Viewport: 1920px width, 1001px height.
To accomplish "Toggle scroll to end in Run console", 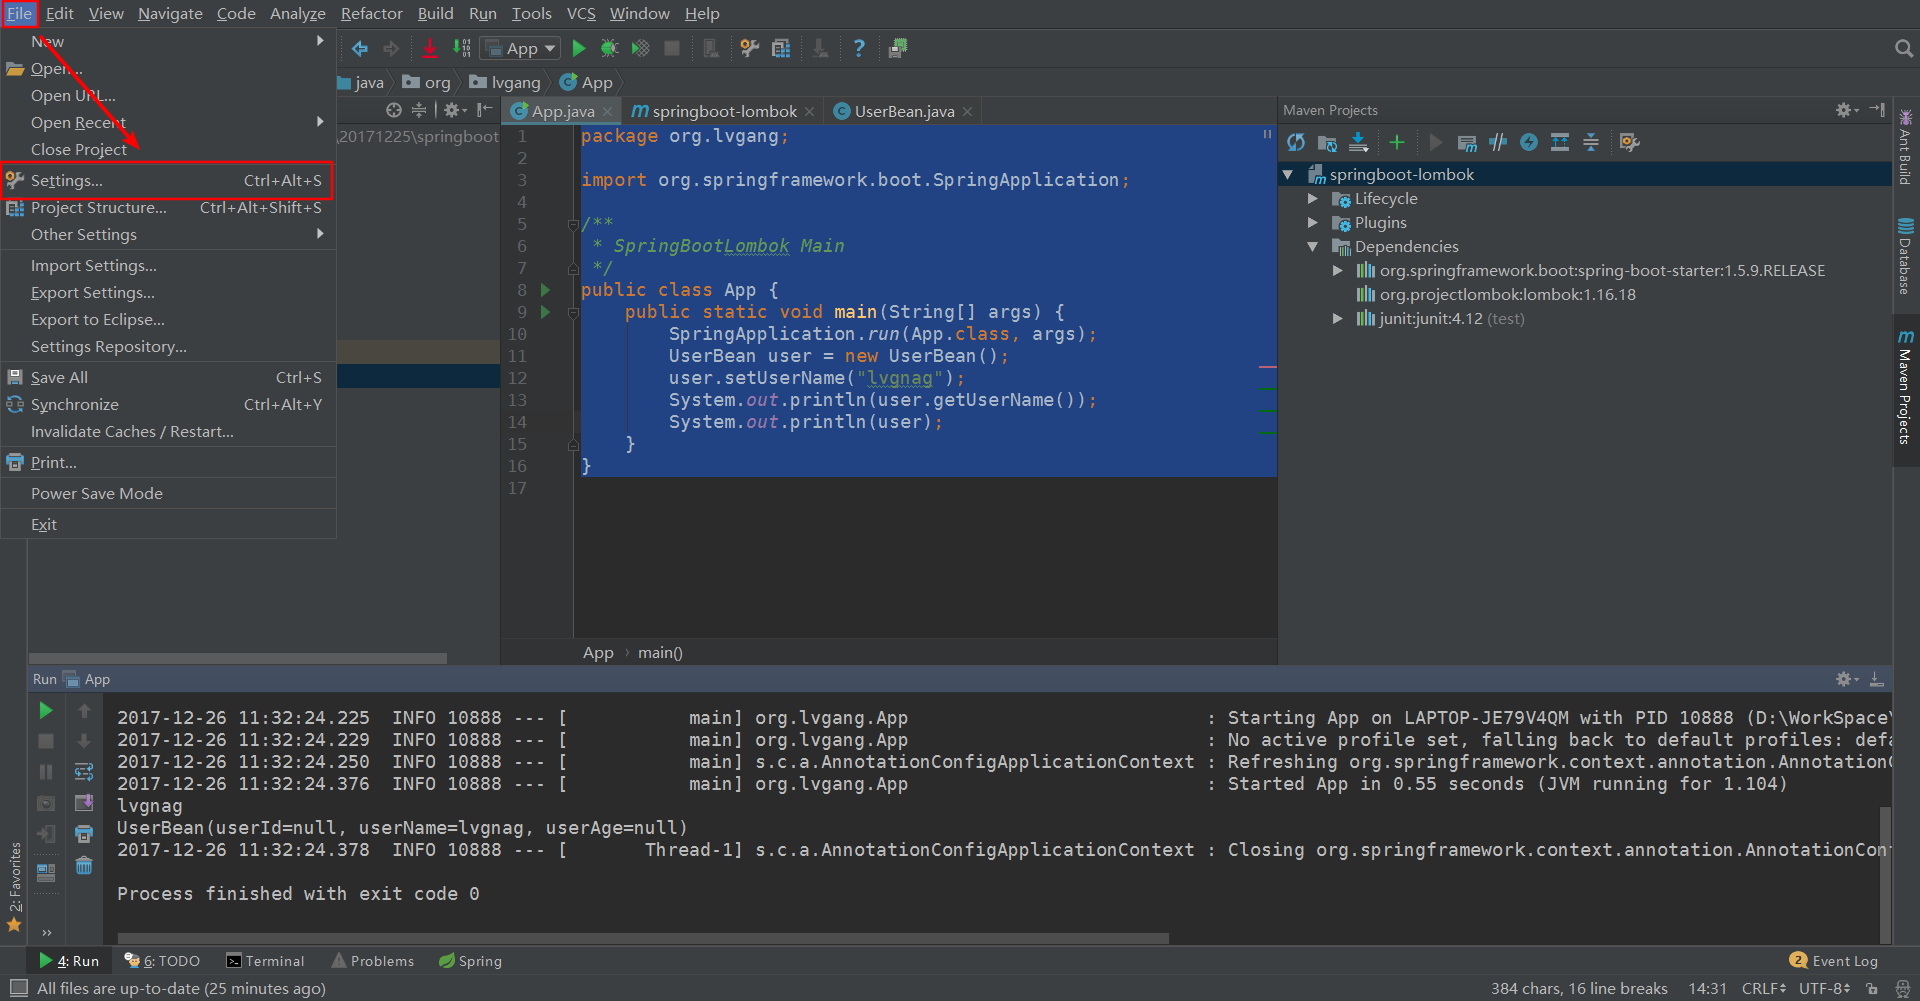I will 84,802.
